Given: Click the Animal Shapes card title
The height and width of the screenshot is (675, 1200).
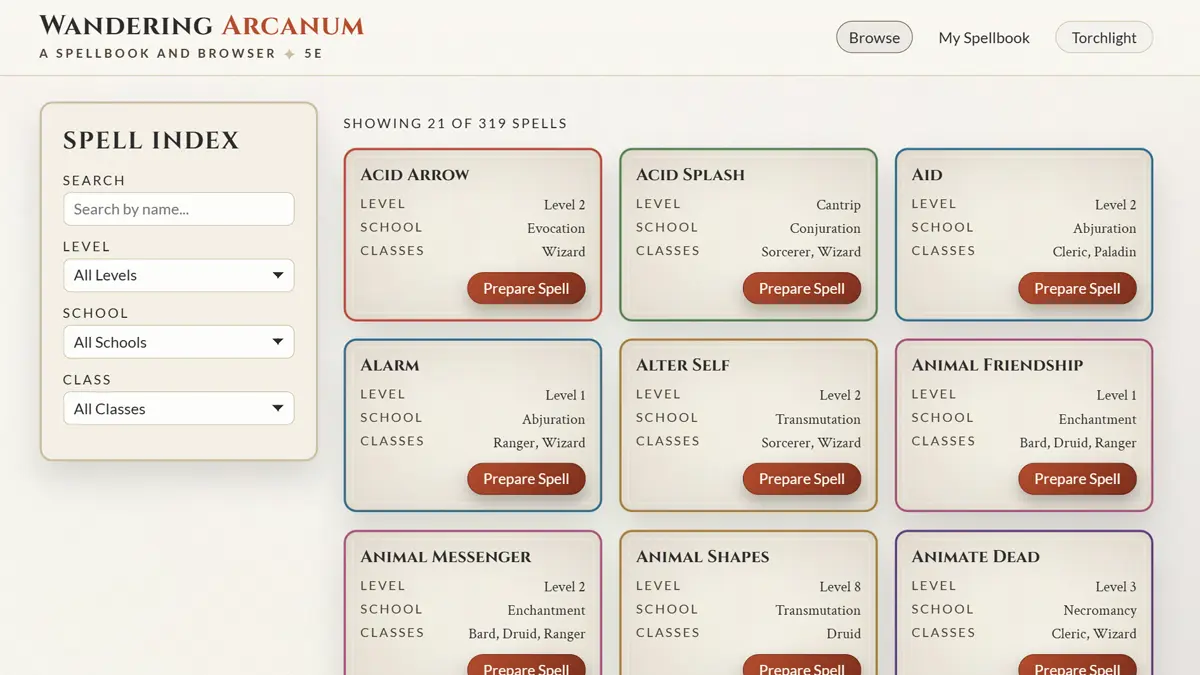Looking at the screenshot, I should click(x=700, y=557).
